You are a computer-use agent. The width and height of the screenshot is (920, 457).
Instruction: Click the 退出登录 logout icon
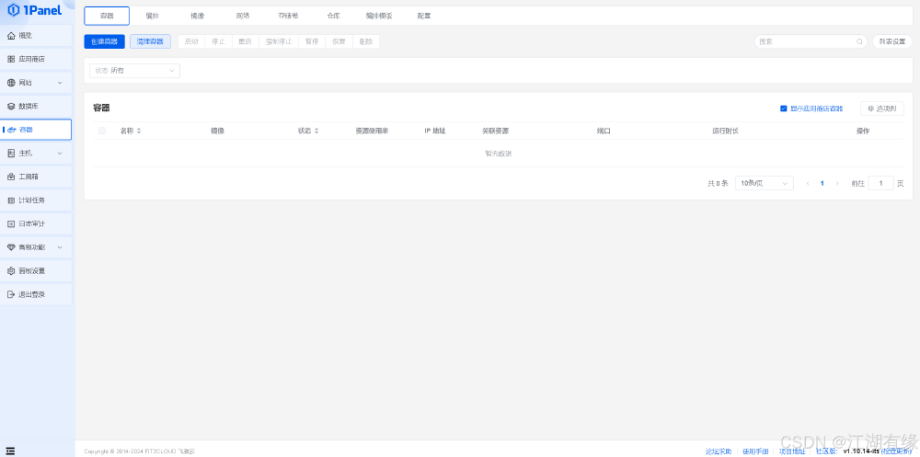pyautogui.click(x=11, y=294)
